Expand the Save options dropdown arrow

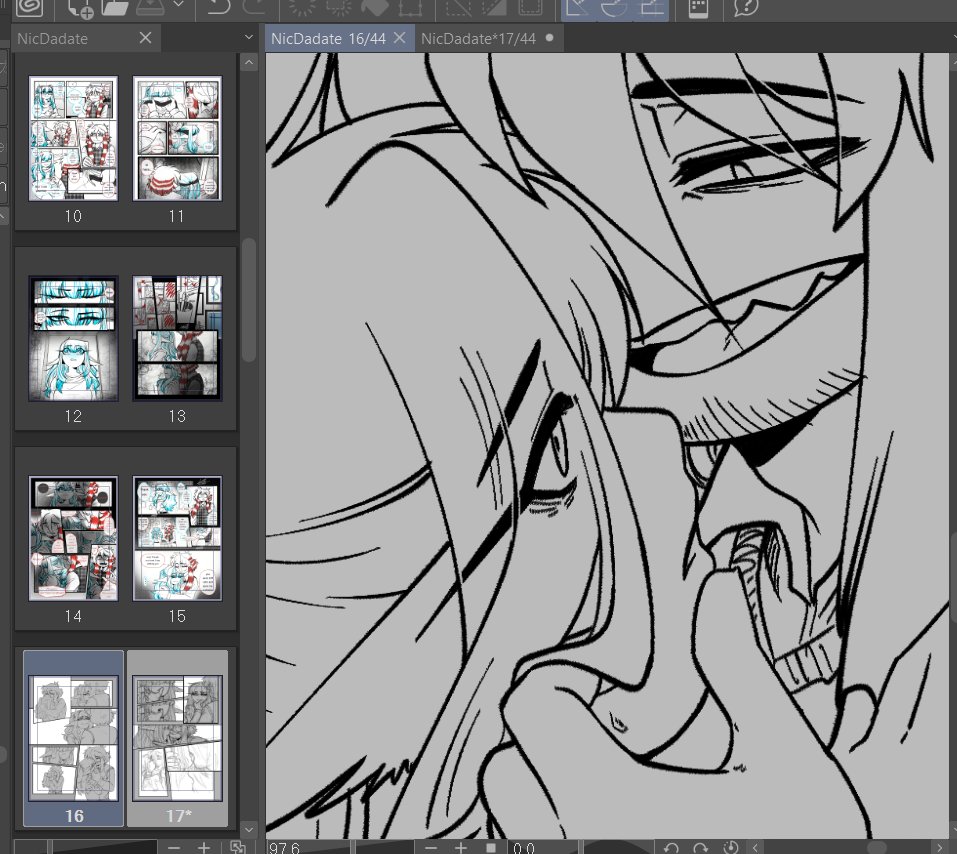(x=179, y=5)
